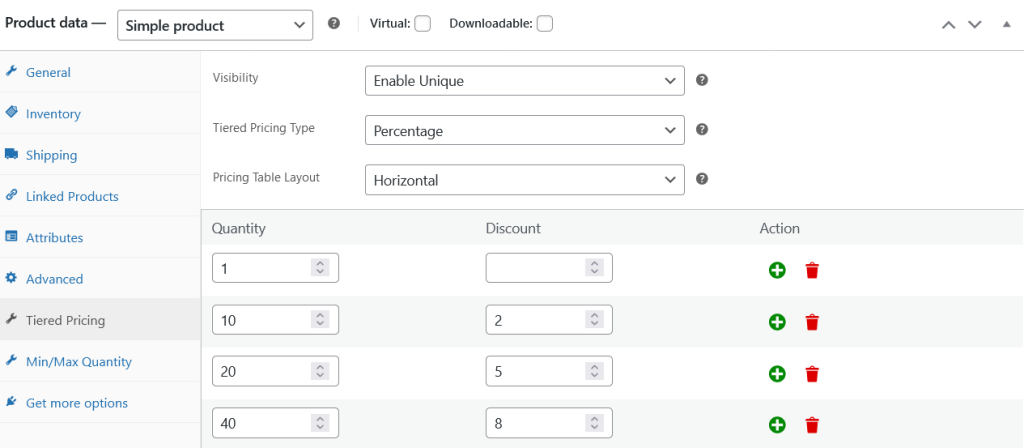Click help icon beside Pricing Table Layout
Image resolution: width=1024 pixels, height=448 pixels.
(x=702, y=179)
